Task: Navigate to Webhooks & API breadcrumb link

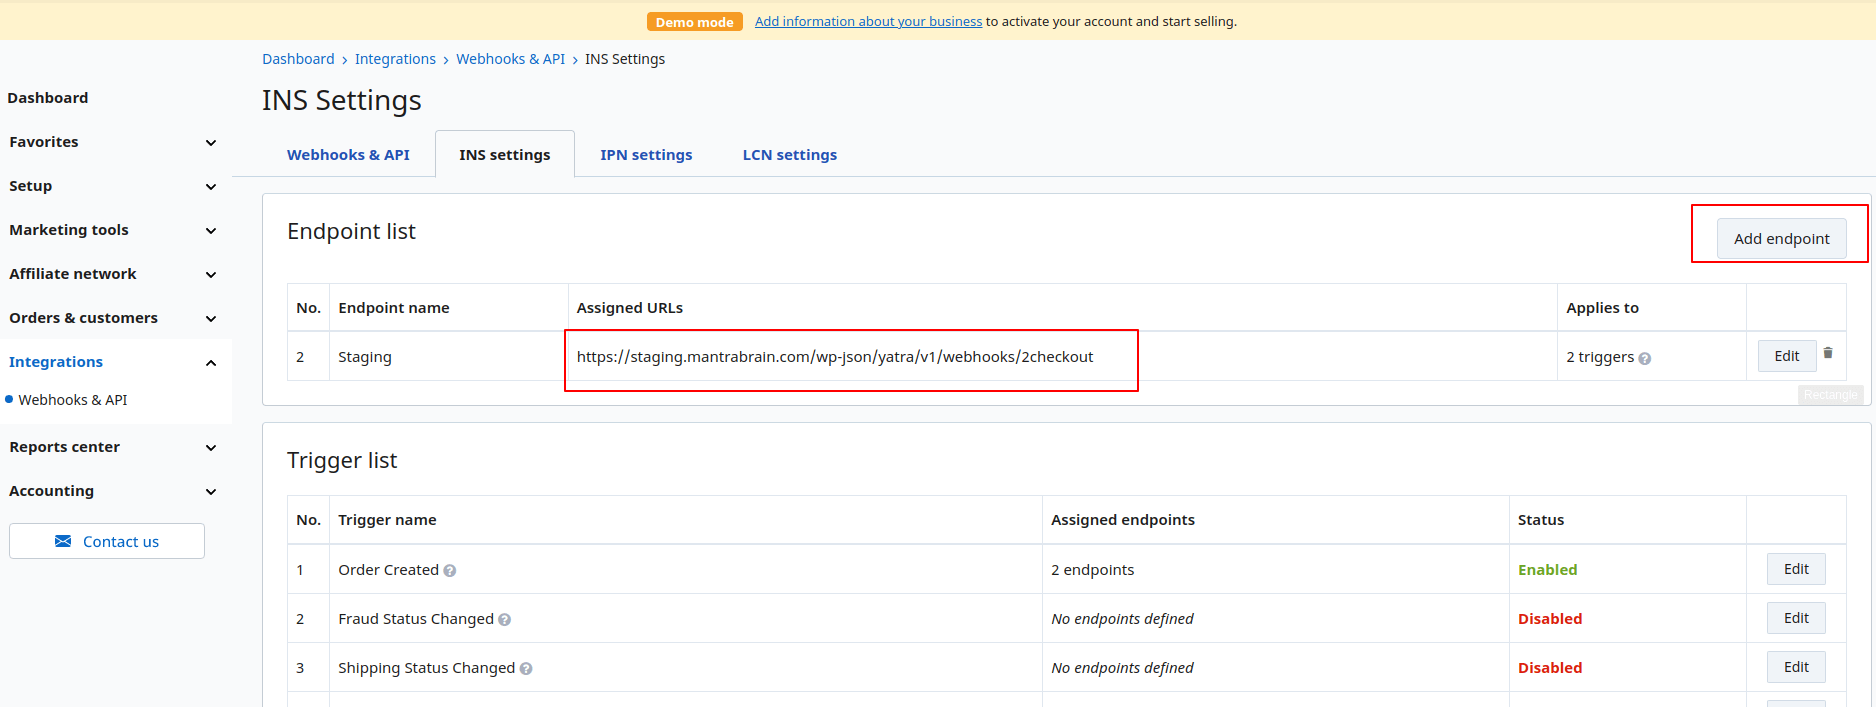Action: coord(510,59)
